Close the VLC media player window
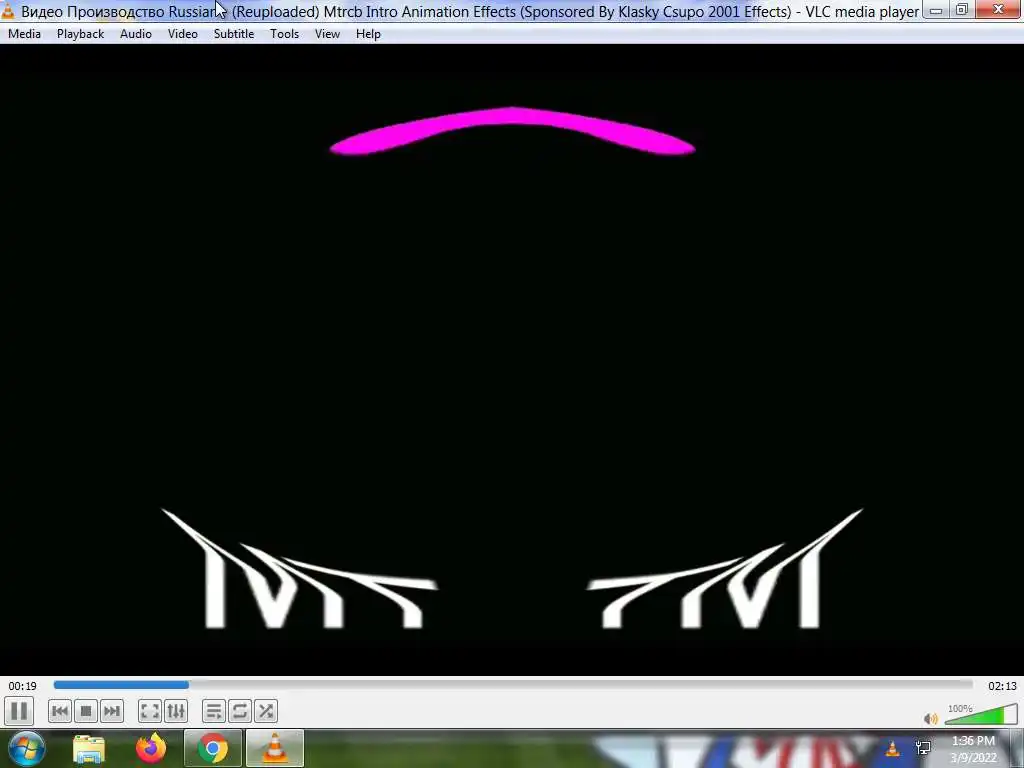 click(999, 10)
